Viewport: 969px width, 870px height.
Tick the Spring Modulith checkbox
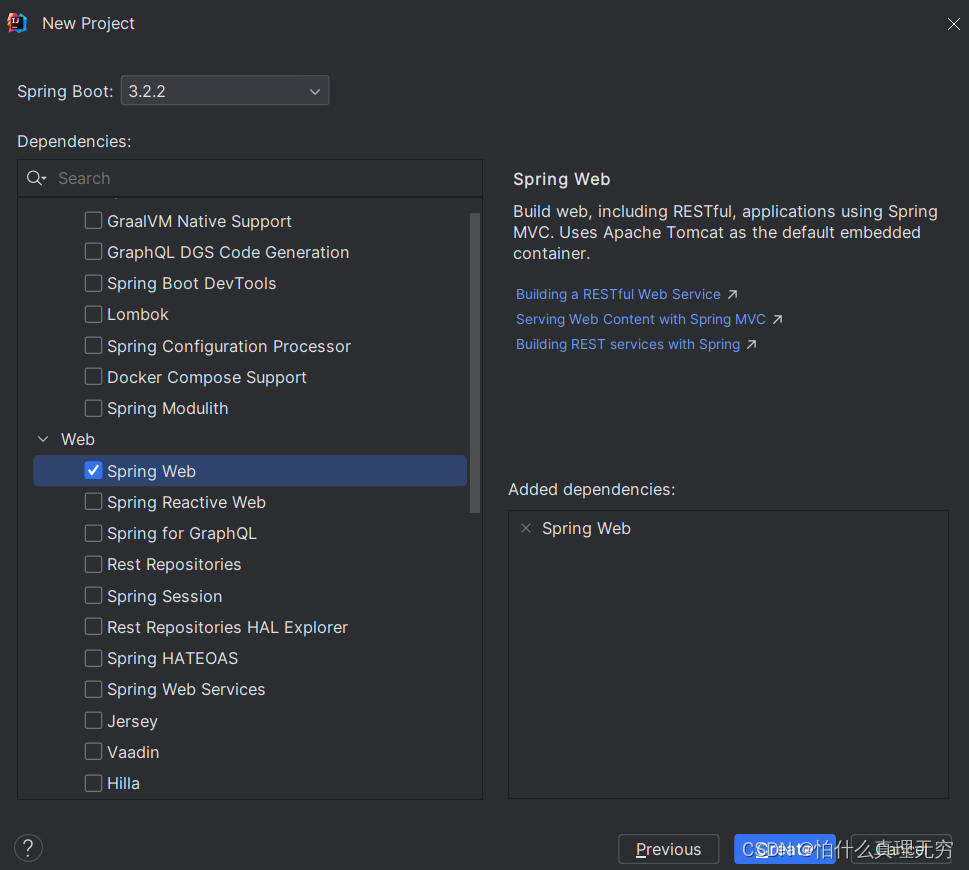tap(93, 408)
